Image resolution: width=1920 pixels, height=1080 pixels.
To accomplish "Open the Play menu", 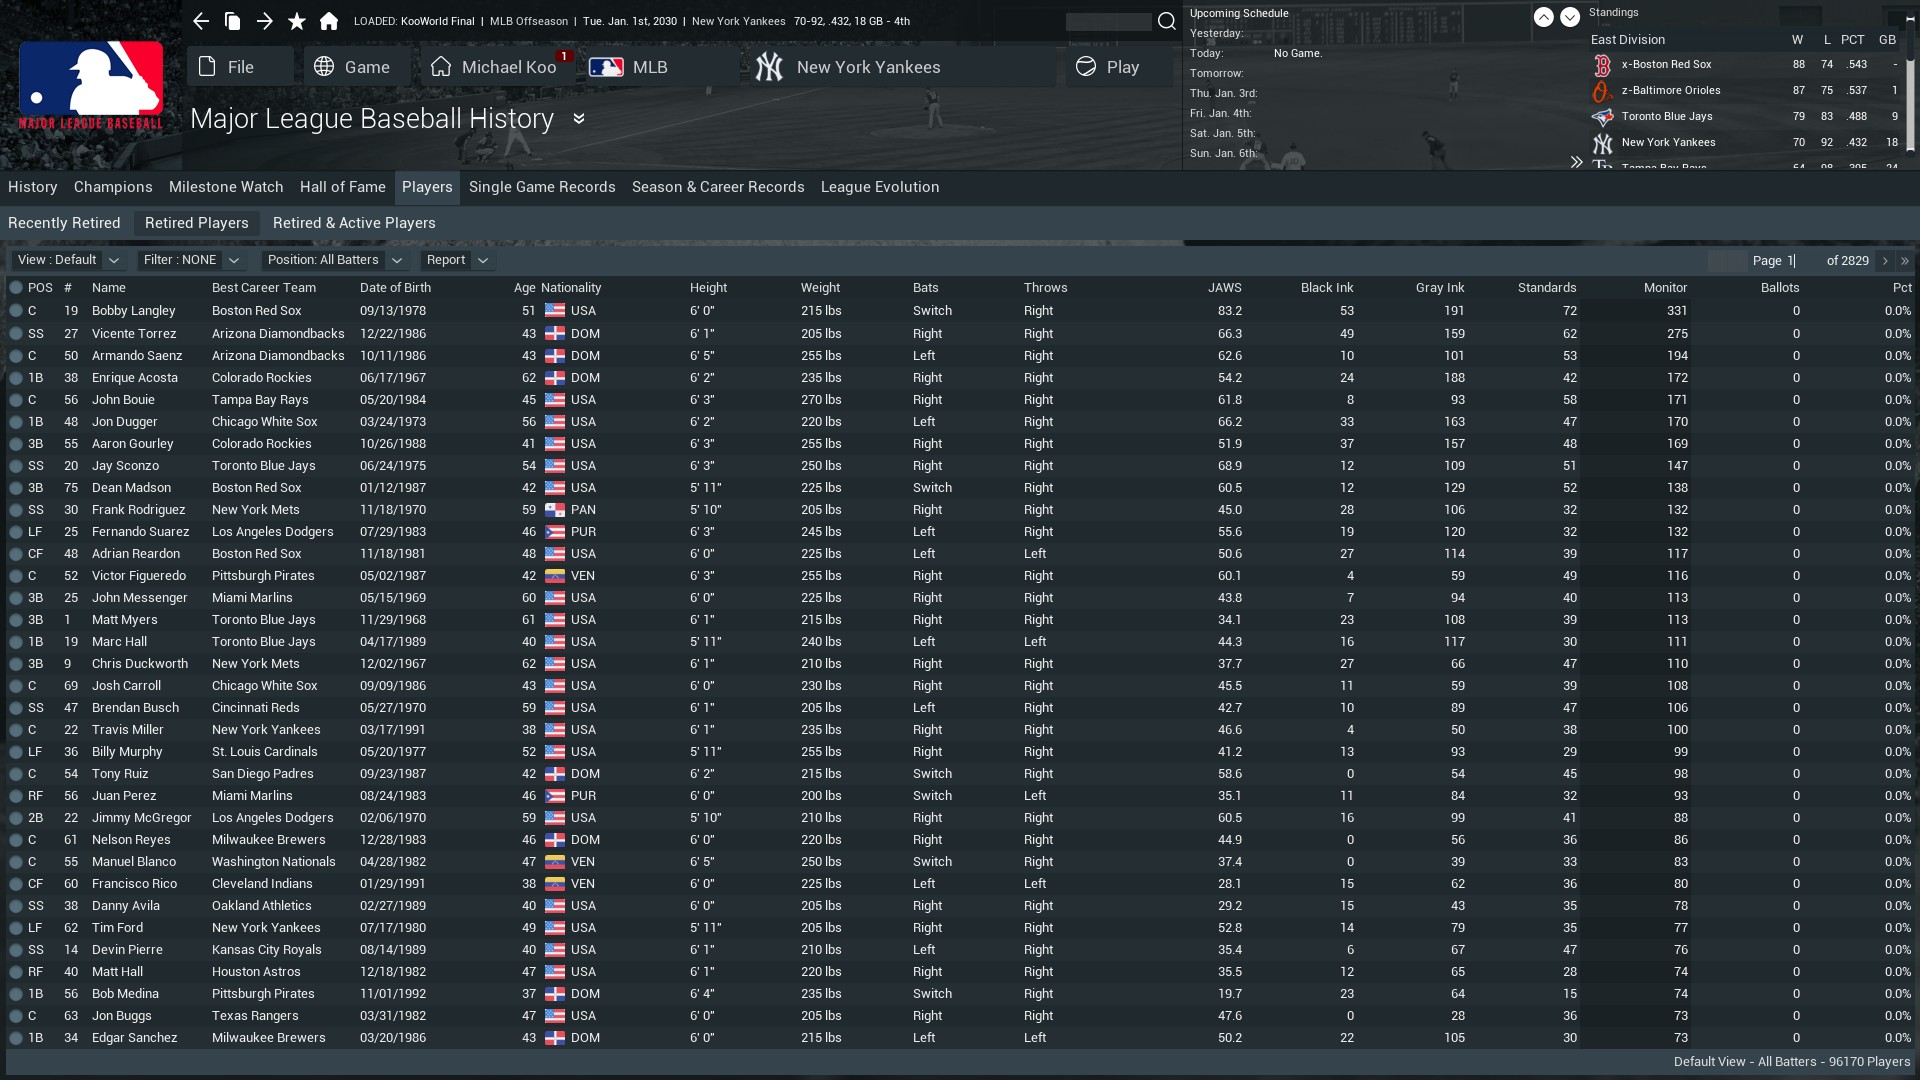I will (x=1118, y=67).
